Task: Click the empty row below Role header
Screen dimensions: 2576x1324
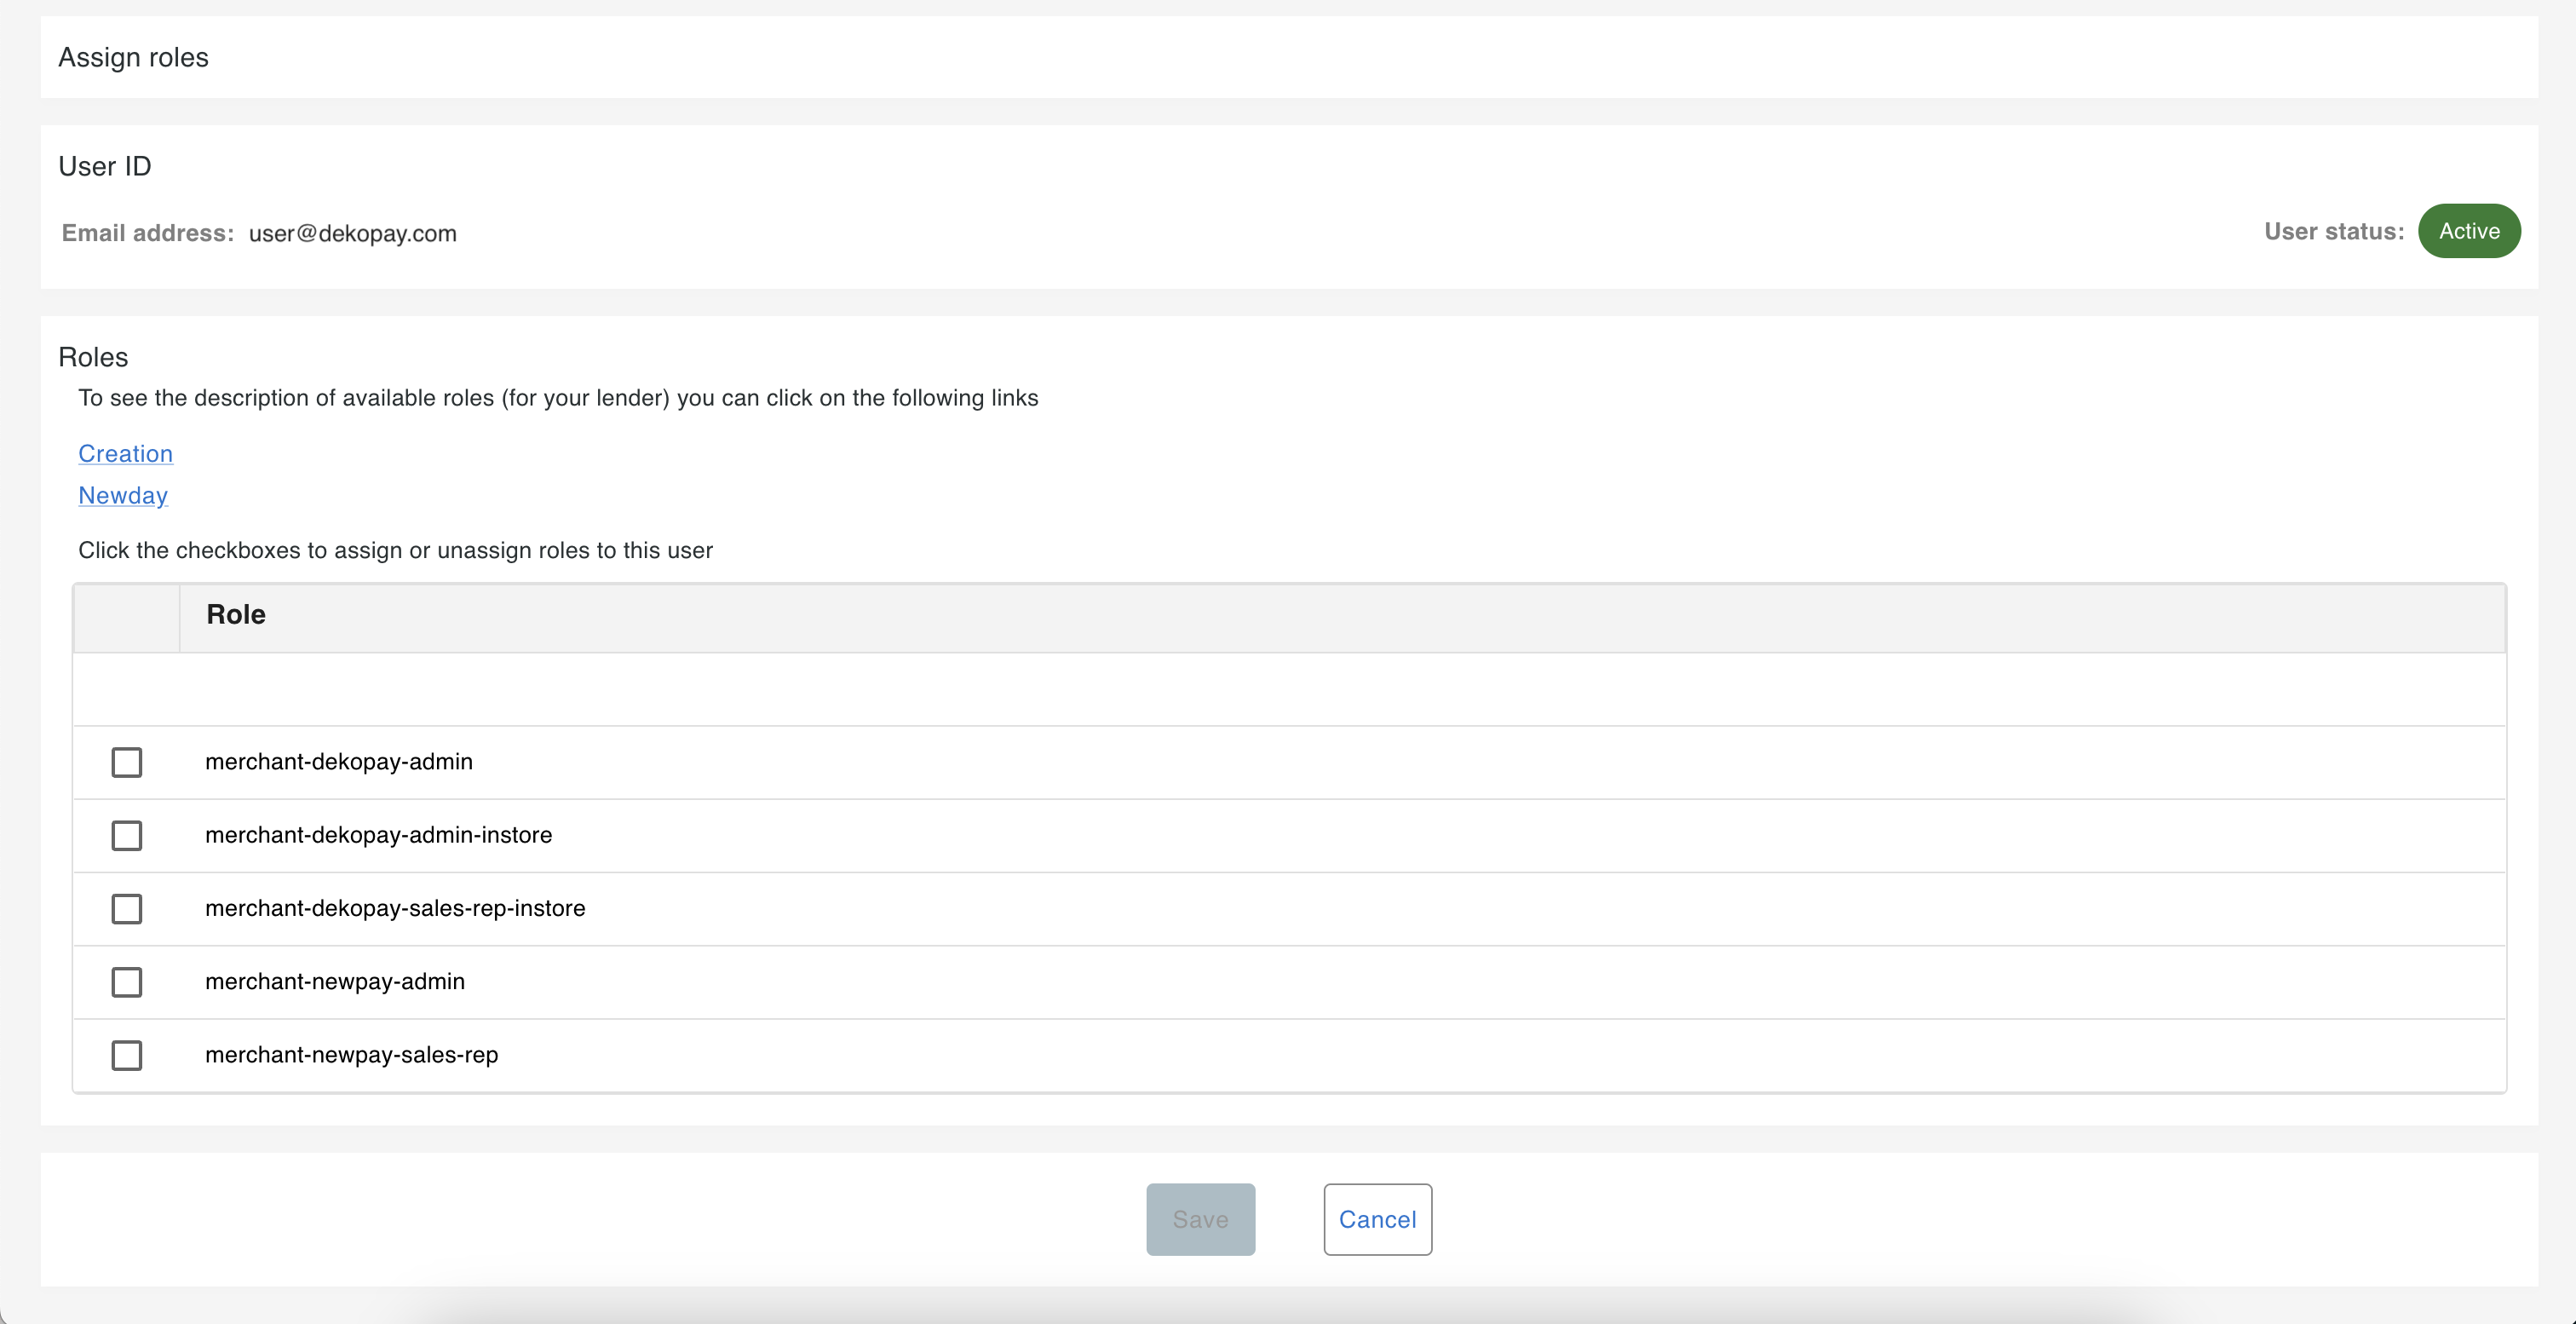Action: [x=1288, y=689]
